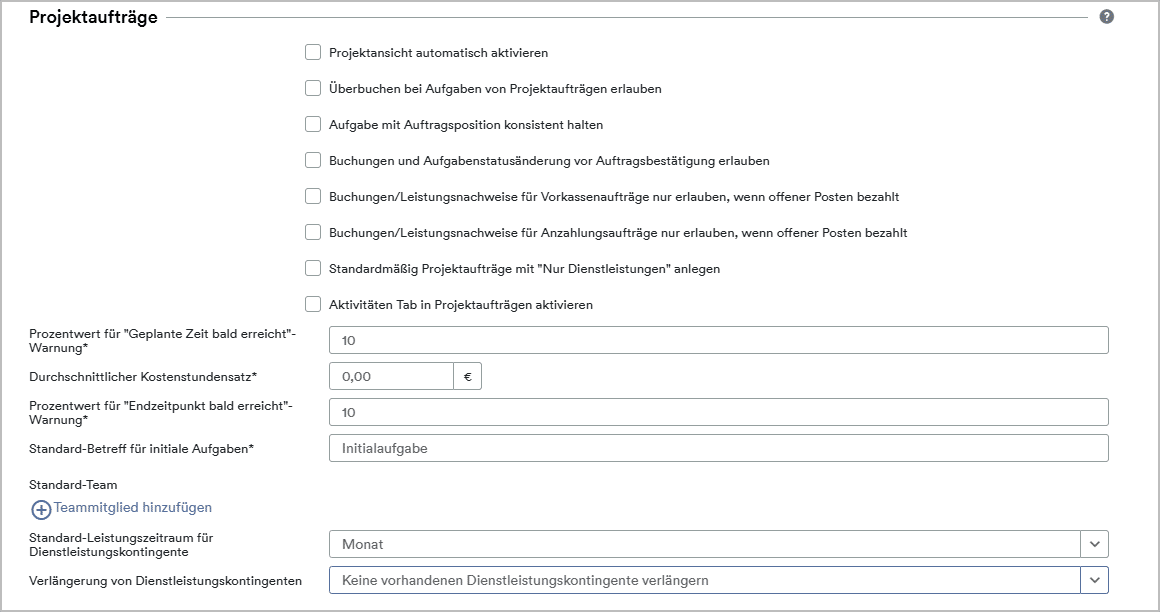Tick the Anzahlungsaufträge open-item paid checkbox
This screenshot has height=612, width=1160.
point(313,232)
